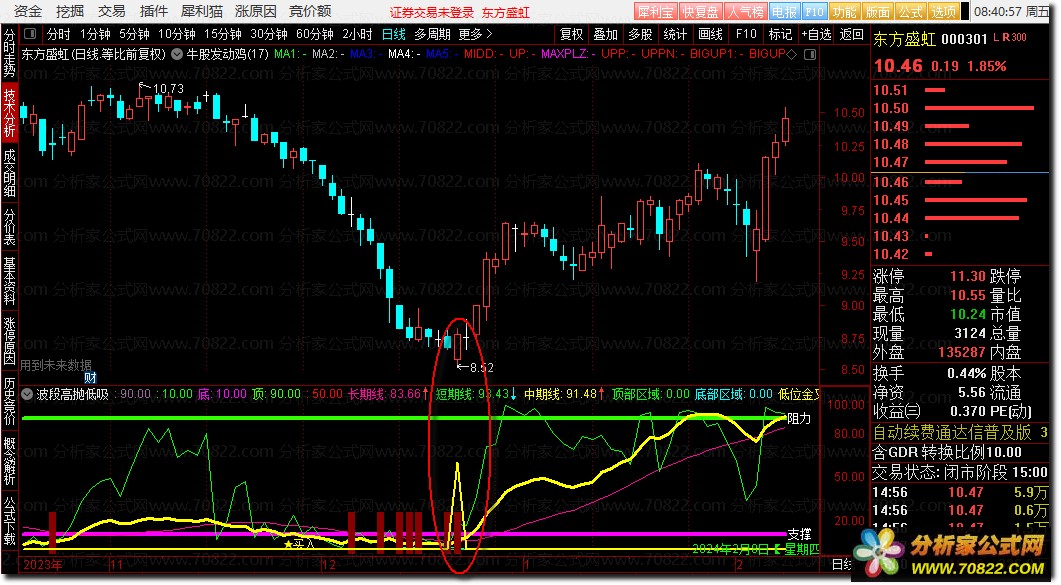The width and height of the screenshot is (1061, 585).
Task: Open the 公式下载 side tab
Action: point(9,521)
